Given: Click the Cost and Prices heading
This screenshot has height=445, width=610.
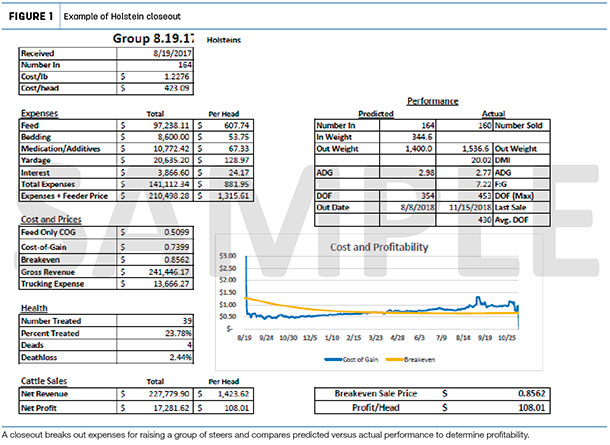Looking at the screenshot, I should point(51,219).
